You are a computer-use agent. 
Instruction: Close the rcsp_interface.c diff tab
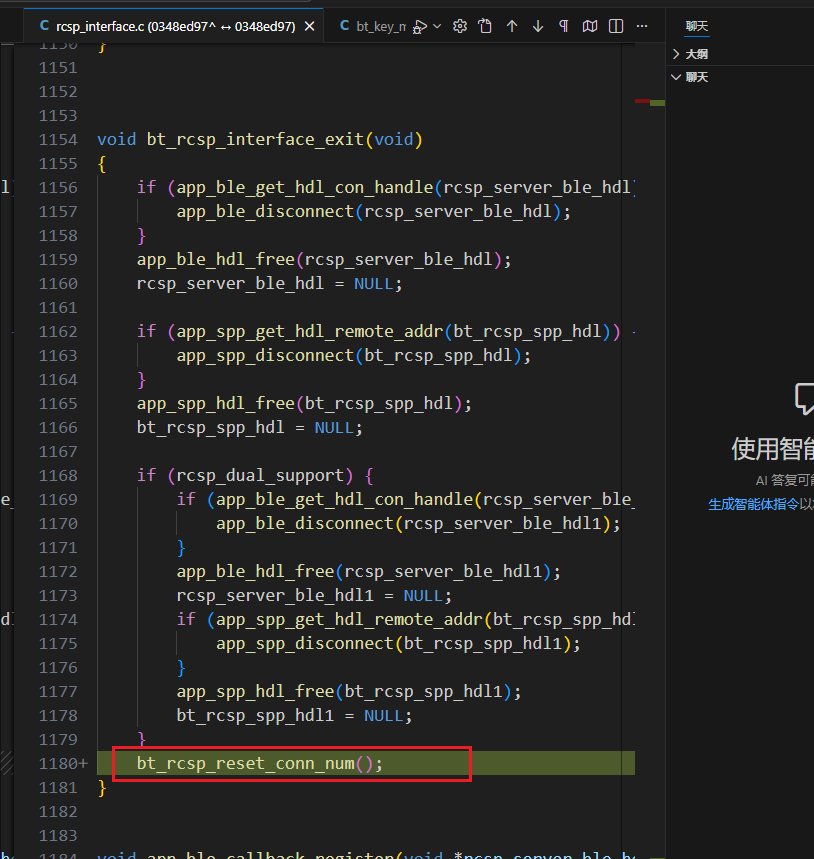[x=309, y=26]
